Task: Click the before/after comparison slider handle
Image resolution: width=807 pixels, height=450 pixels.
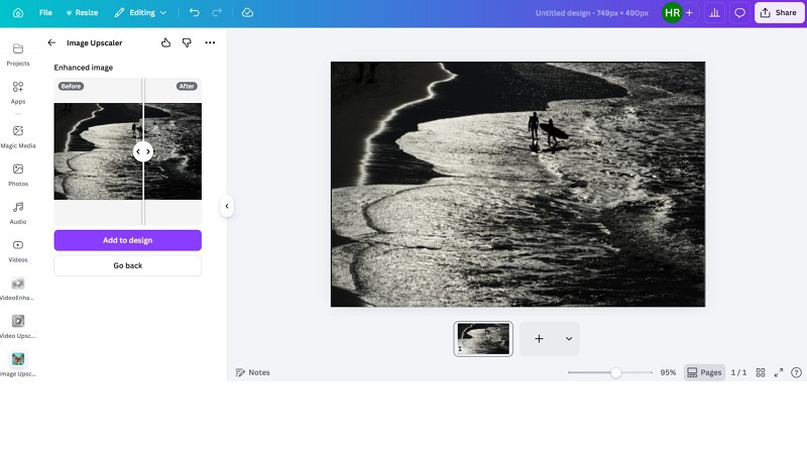Action: [x=143, y=151]
